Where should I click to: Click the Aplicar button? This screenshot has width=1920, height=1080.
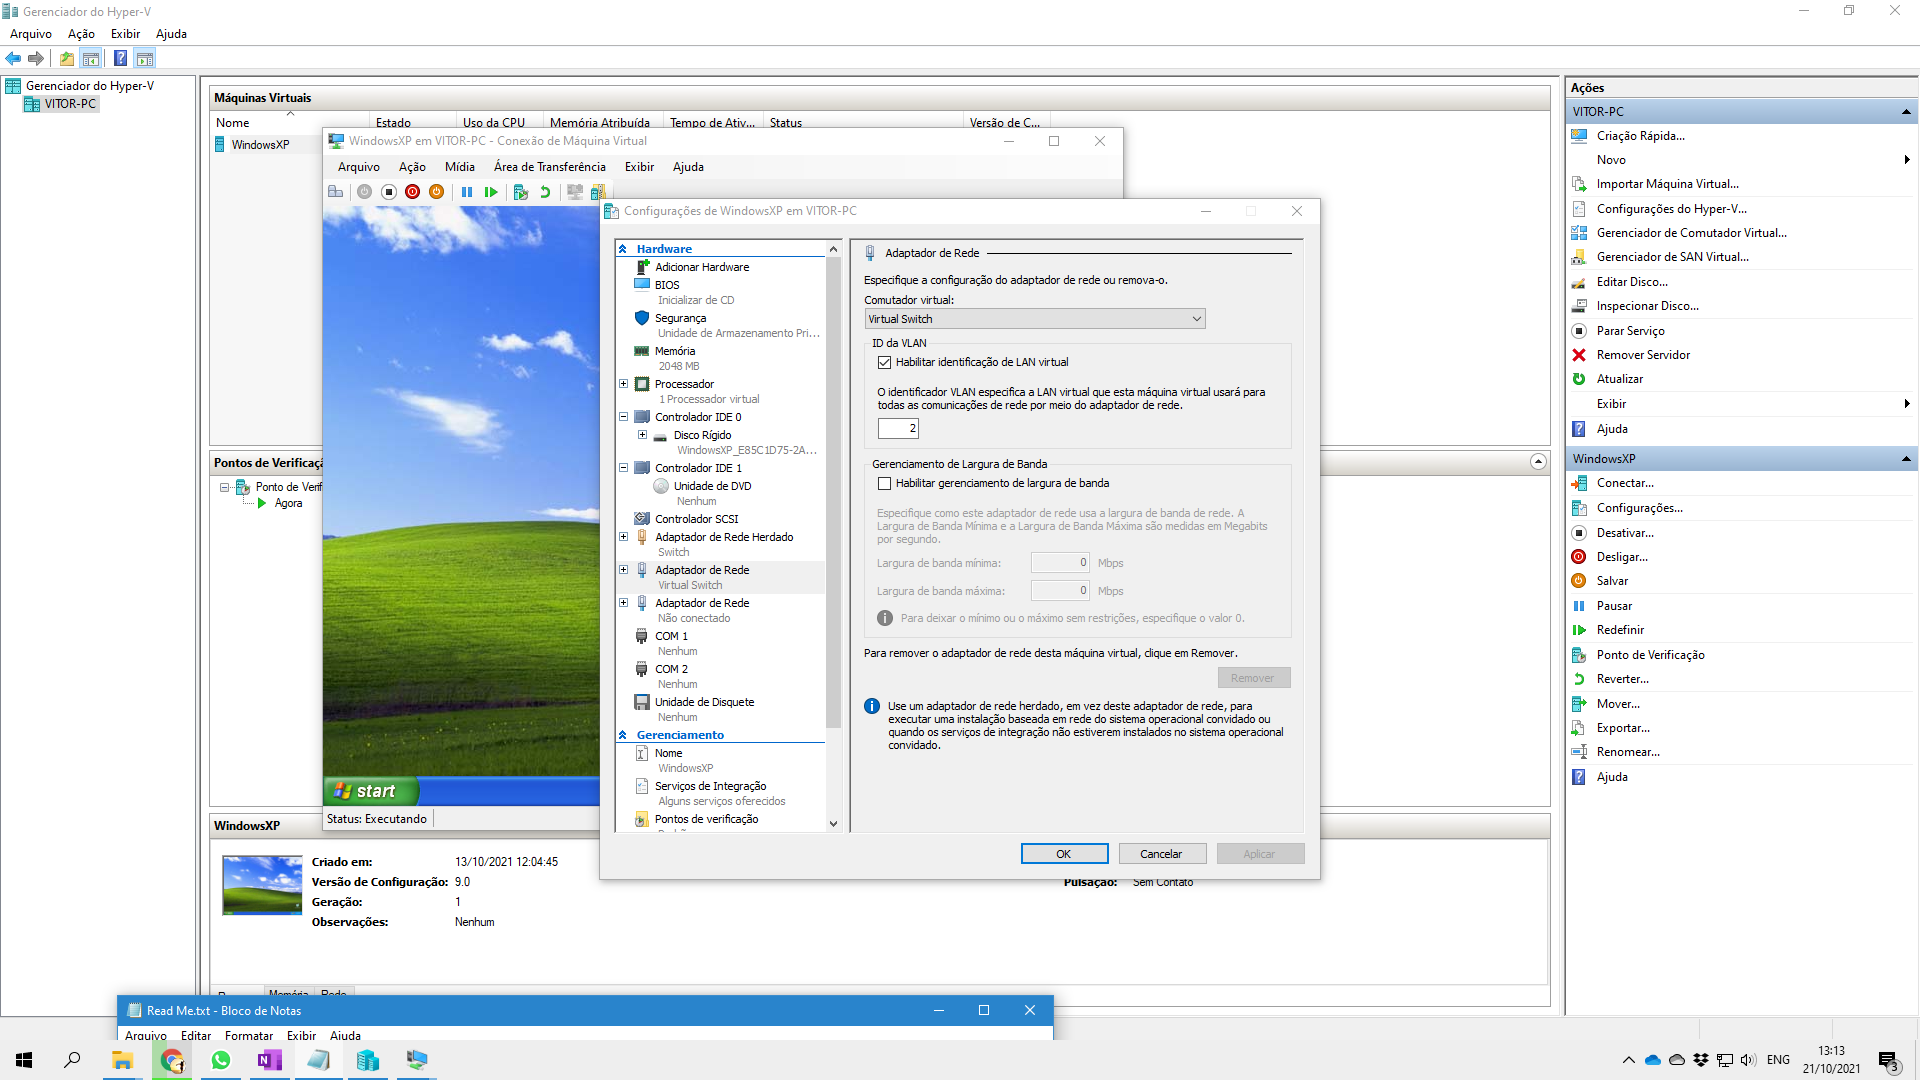point(1259,853)
